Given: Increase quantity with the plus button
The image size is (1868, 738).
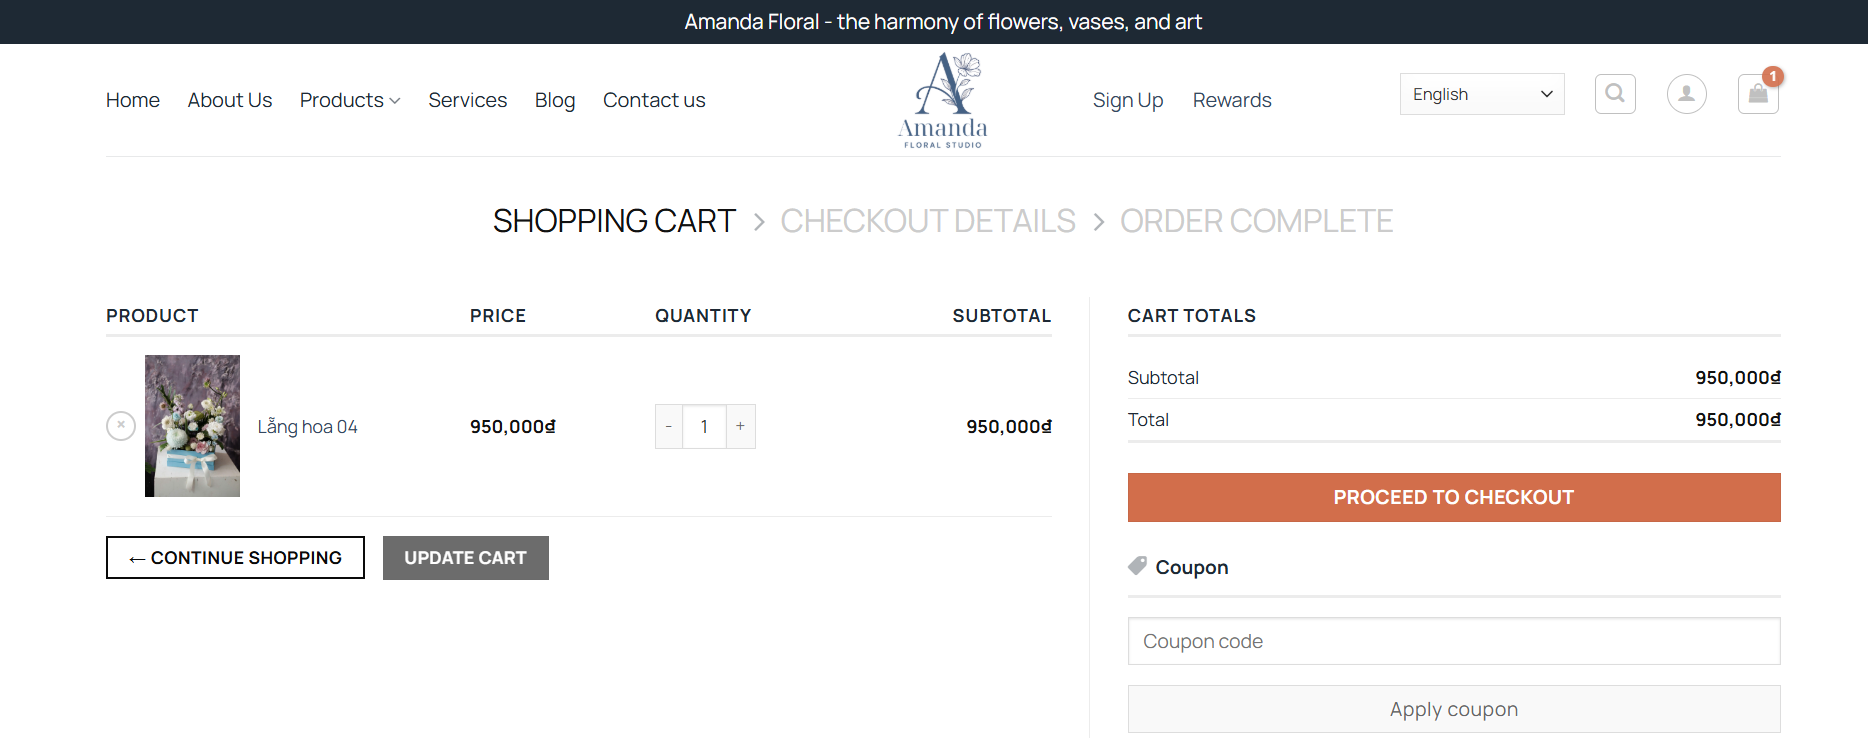Looking at the screenshot, I should (740, 426).
